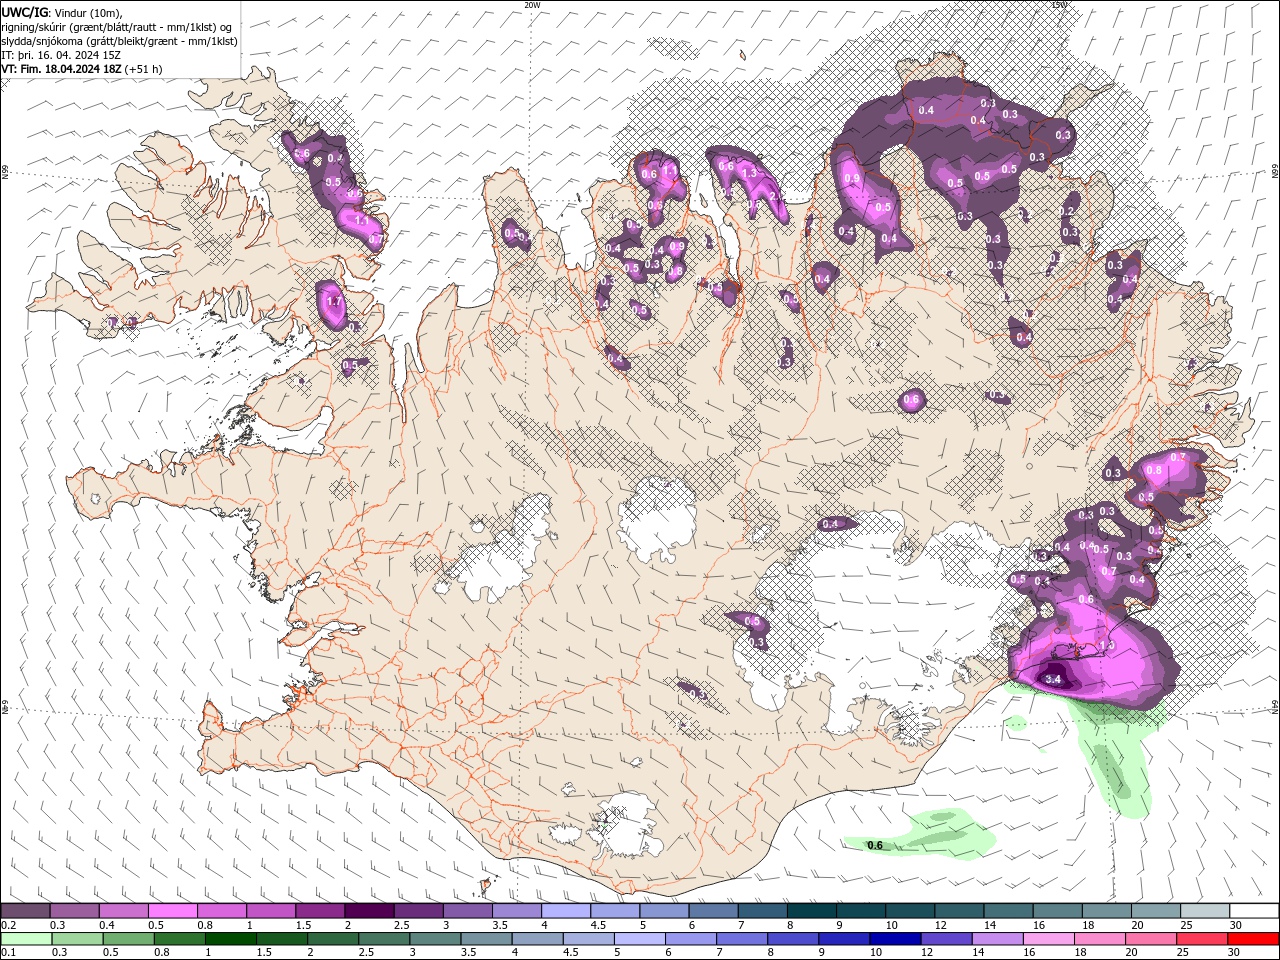Image resolution: width=1280 pixels, height=960 pixels.
Task: Click the 'UWC/IG' title text
Action: pos(23,12)
